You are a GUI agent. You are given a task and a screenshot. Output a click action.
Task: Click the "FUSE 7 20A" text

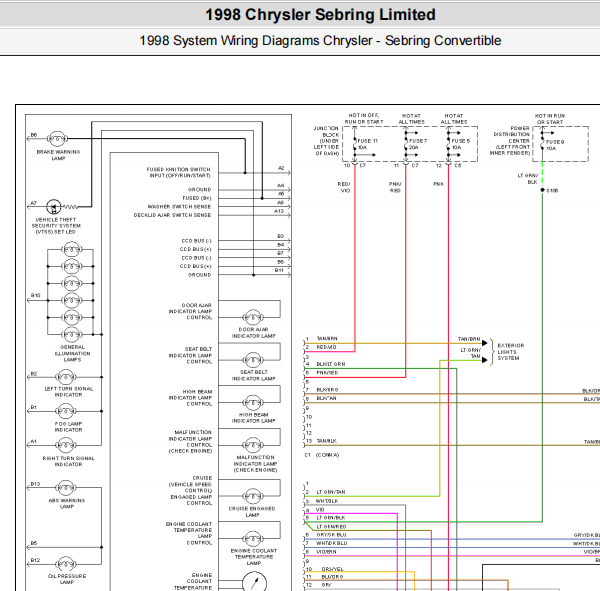[418, 144]
